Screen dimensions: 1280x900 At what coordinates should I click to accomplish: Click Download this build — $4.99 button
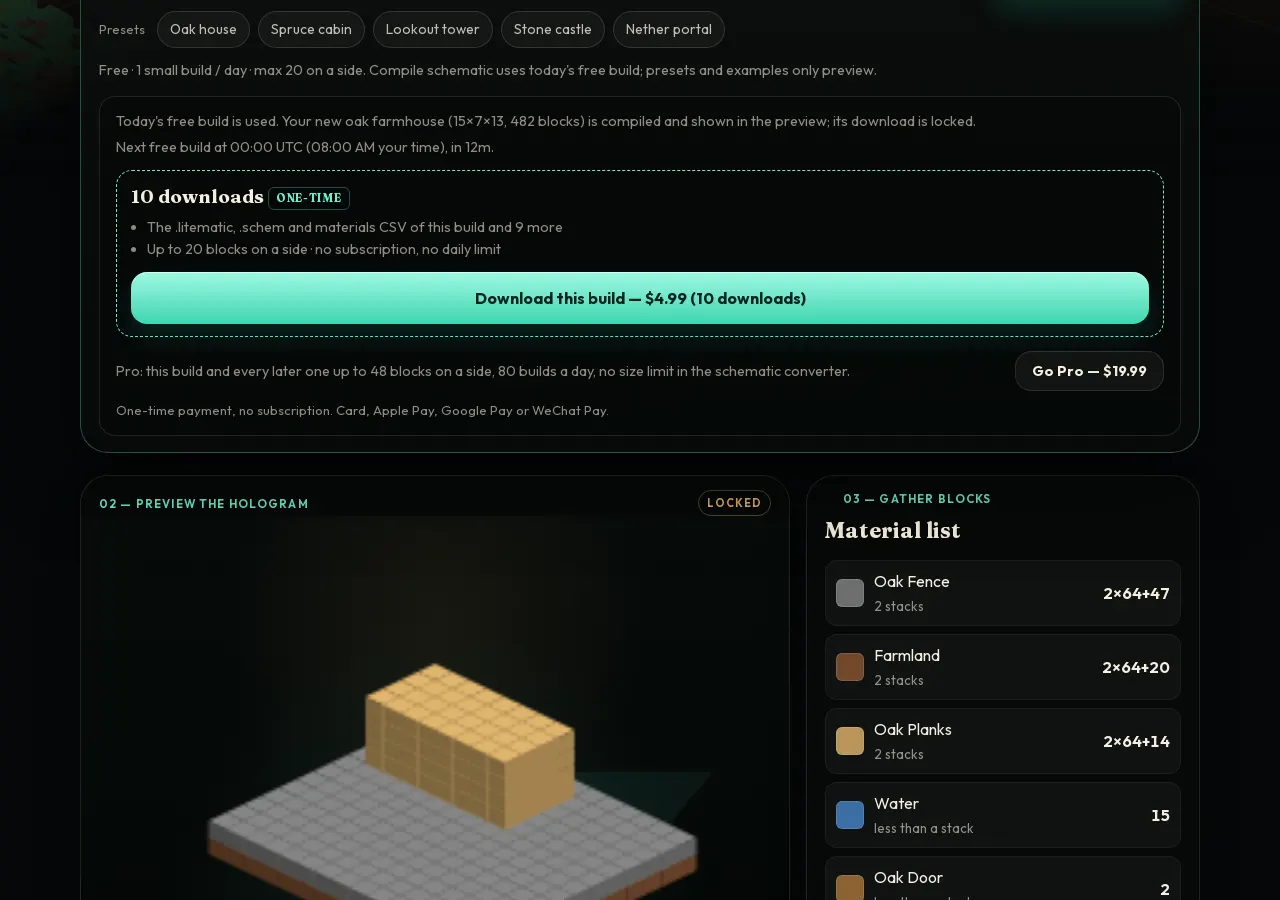640,298
